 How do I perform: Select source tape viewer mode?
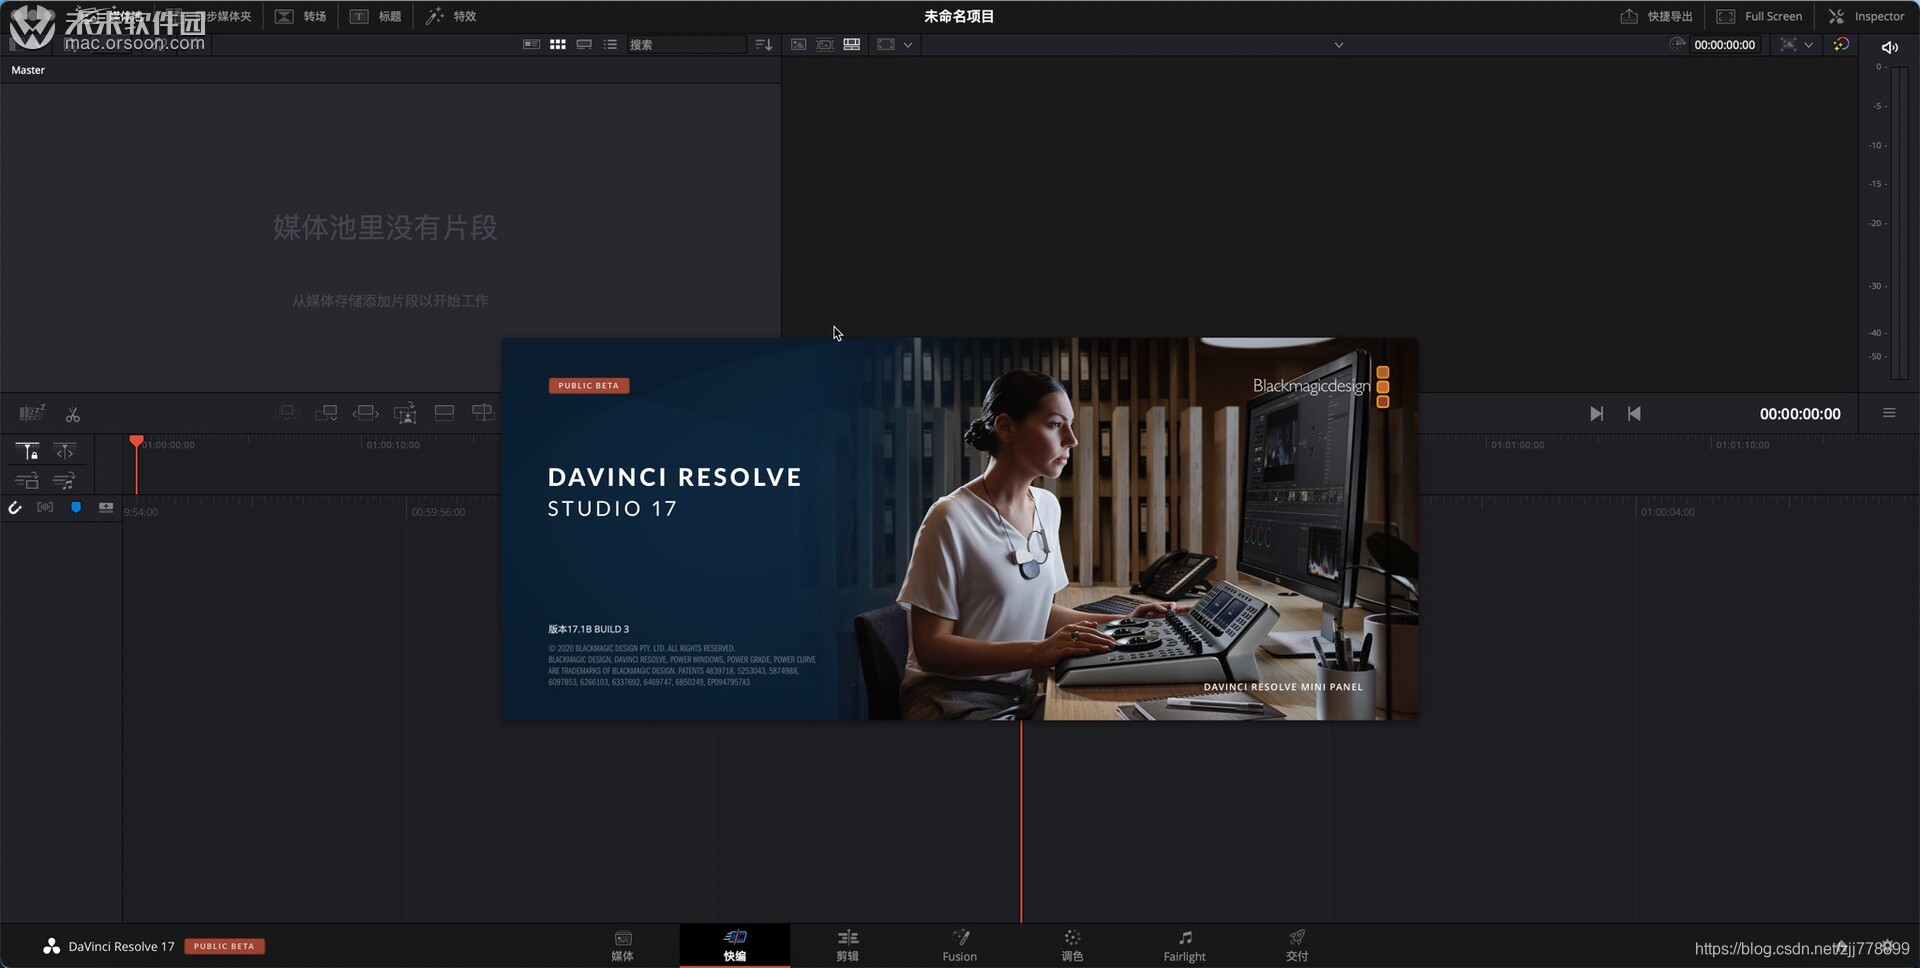point(825,44)
